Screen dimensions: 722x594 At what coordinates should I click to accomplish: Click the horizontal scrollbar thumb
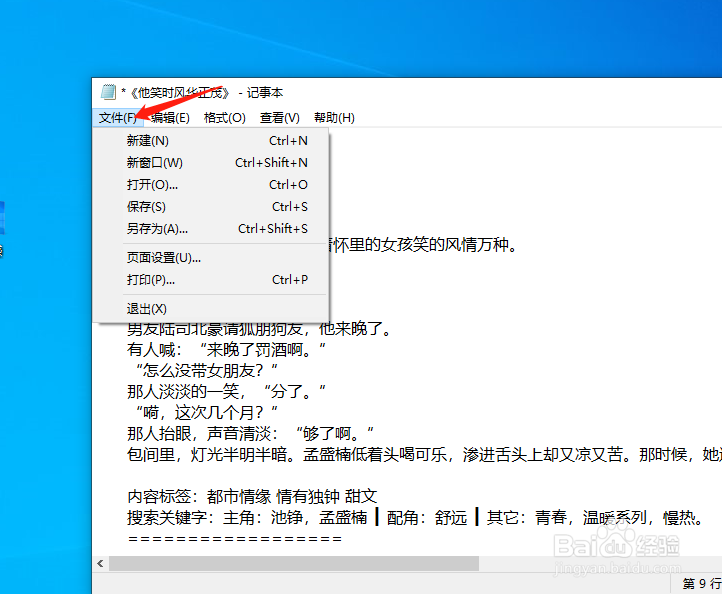coord(294,563)
